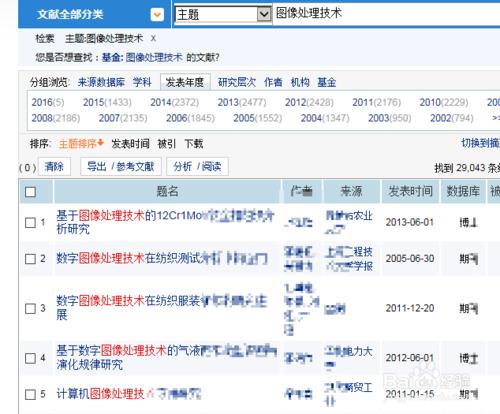The image size is (500, 414).
Task: Tick the checkbox for result 4
Action: click(30, 358)
